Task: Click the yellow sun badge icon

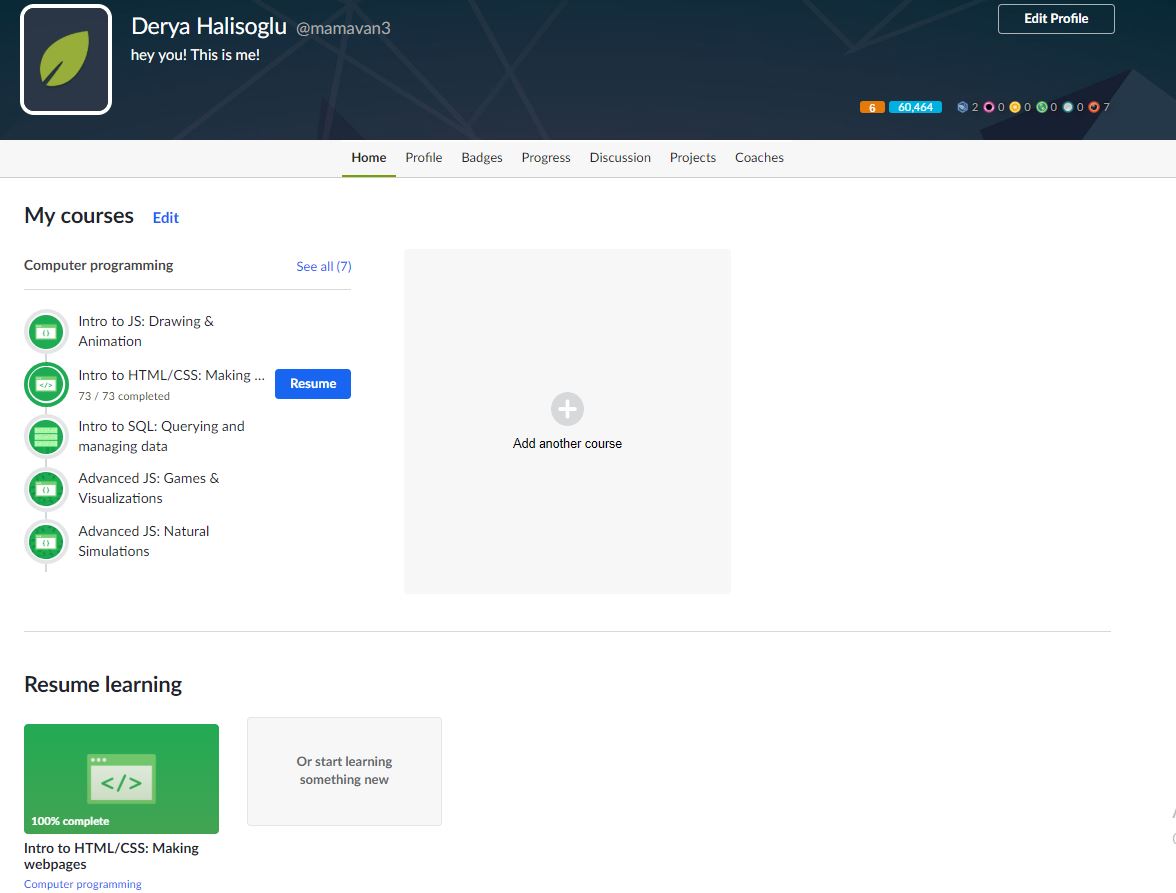Action: click(x=1015, y=107)
